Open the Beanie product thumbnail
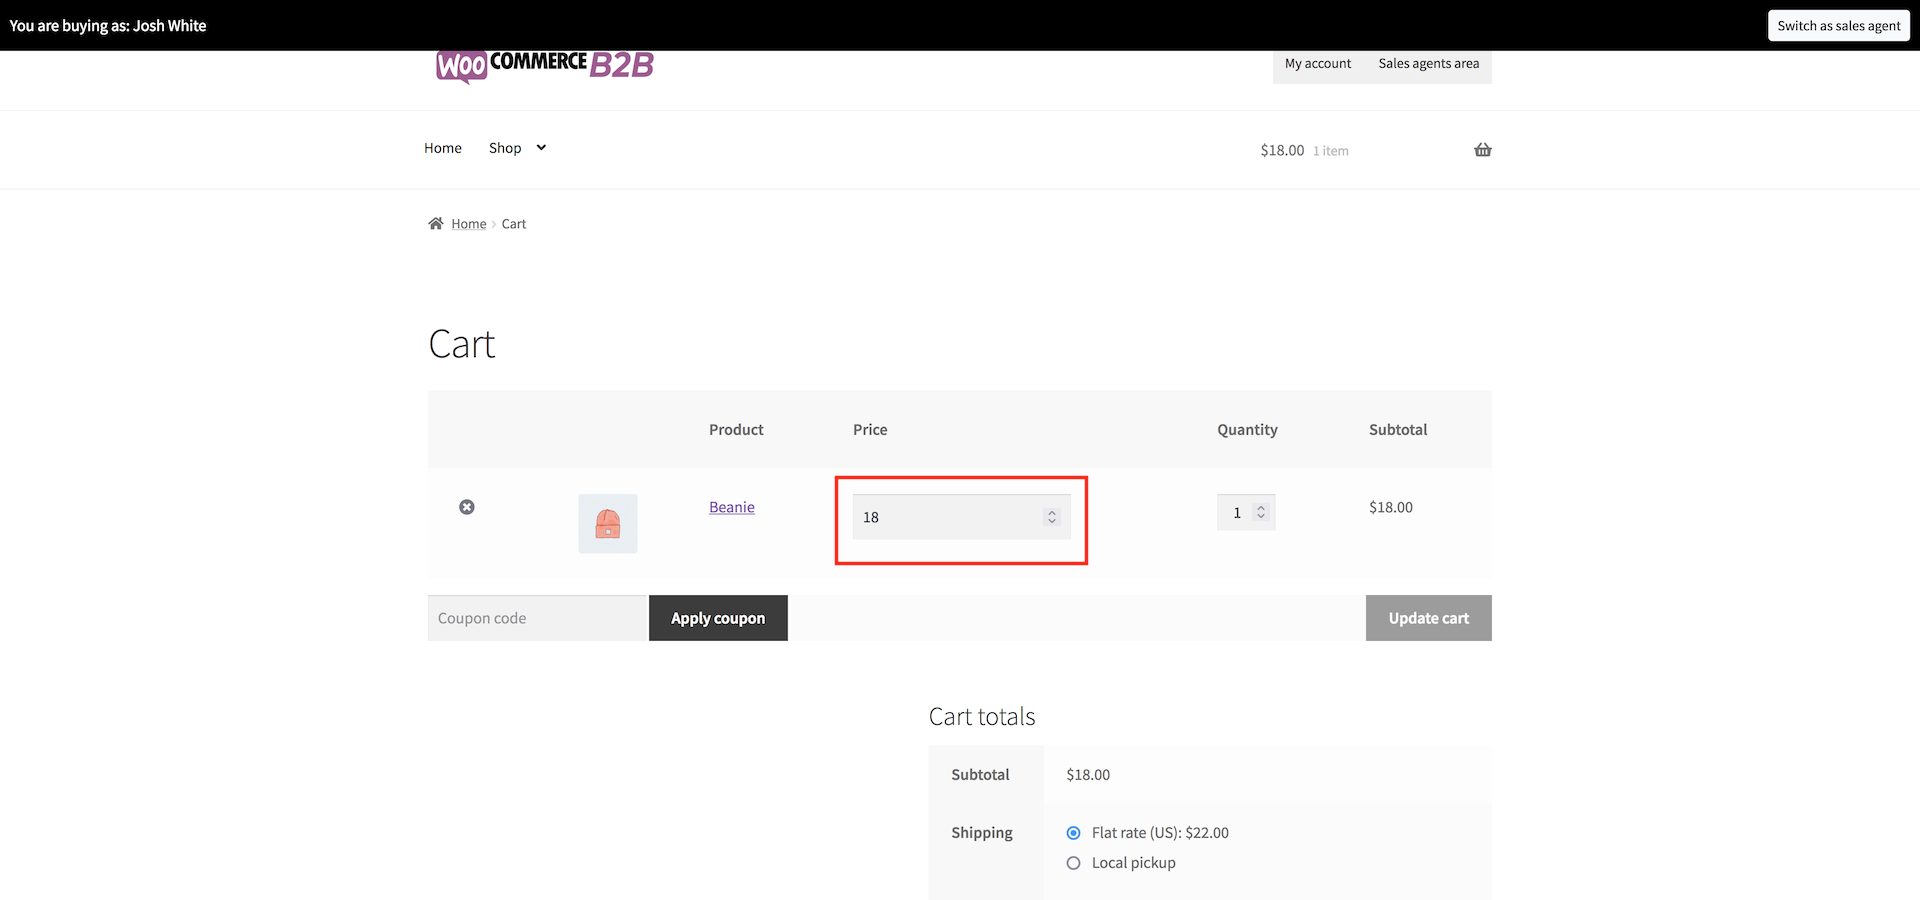 608,523
